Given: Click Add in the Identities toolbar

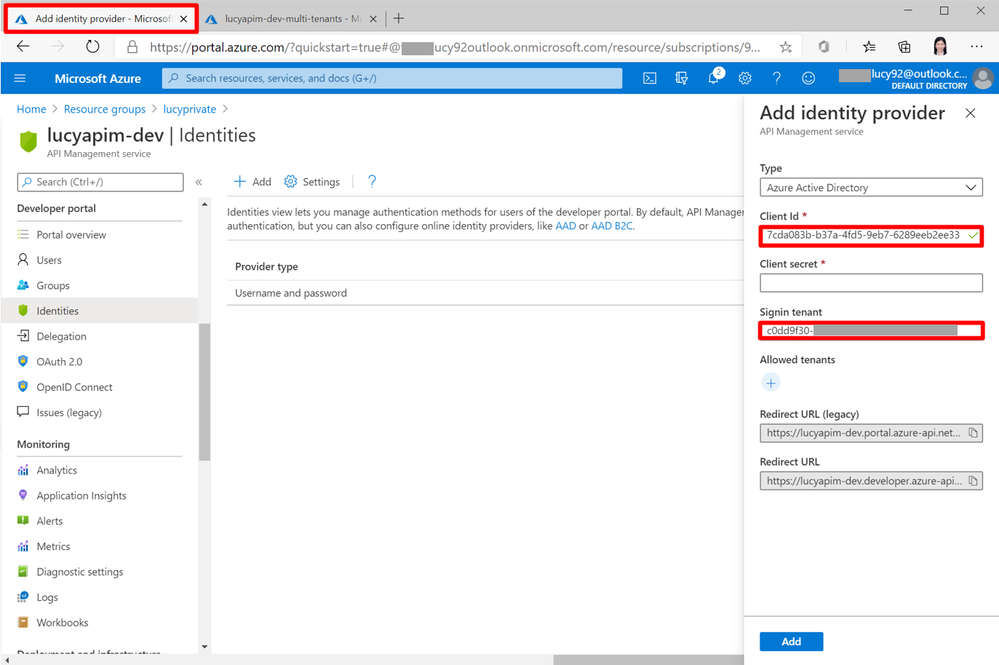Looking at the screenshot, I should tap(252, 182).
